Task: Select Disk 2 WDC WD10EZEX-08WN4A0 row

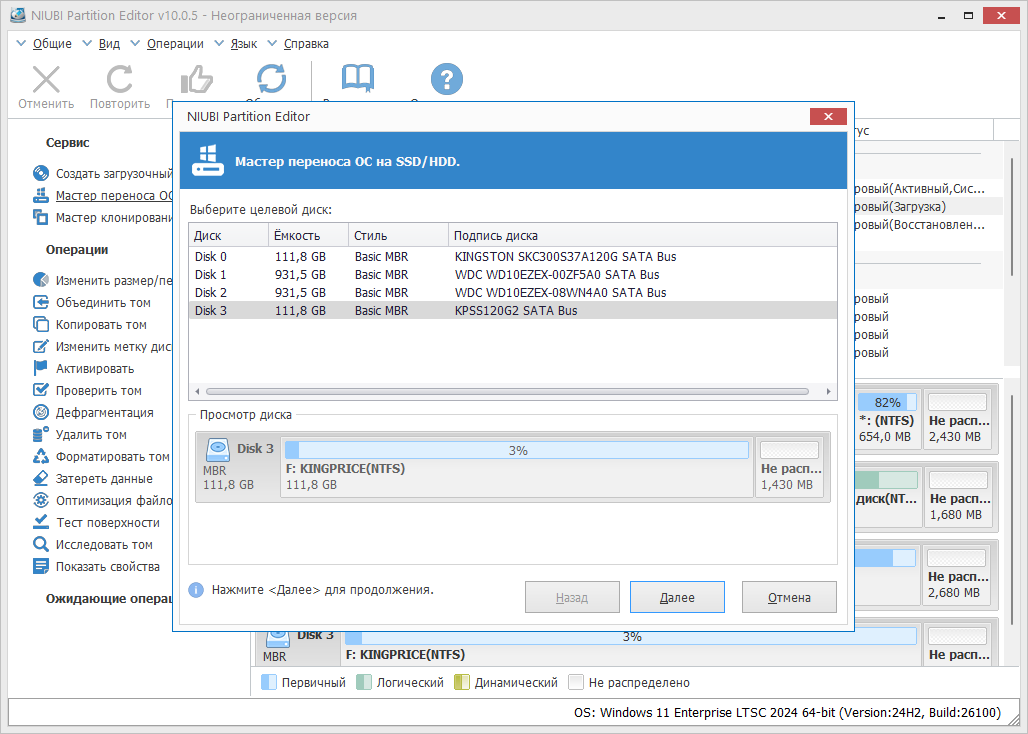Action: (513, 292)
